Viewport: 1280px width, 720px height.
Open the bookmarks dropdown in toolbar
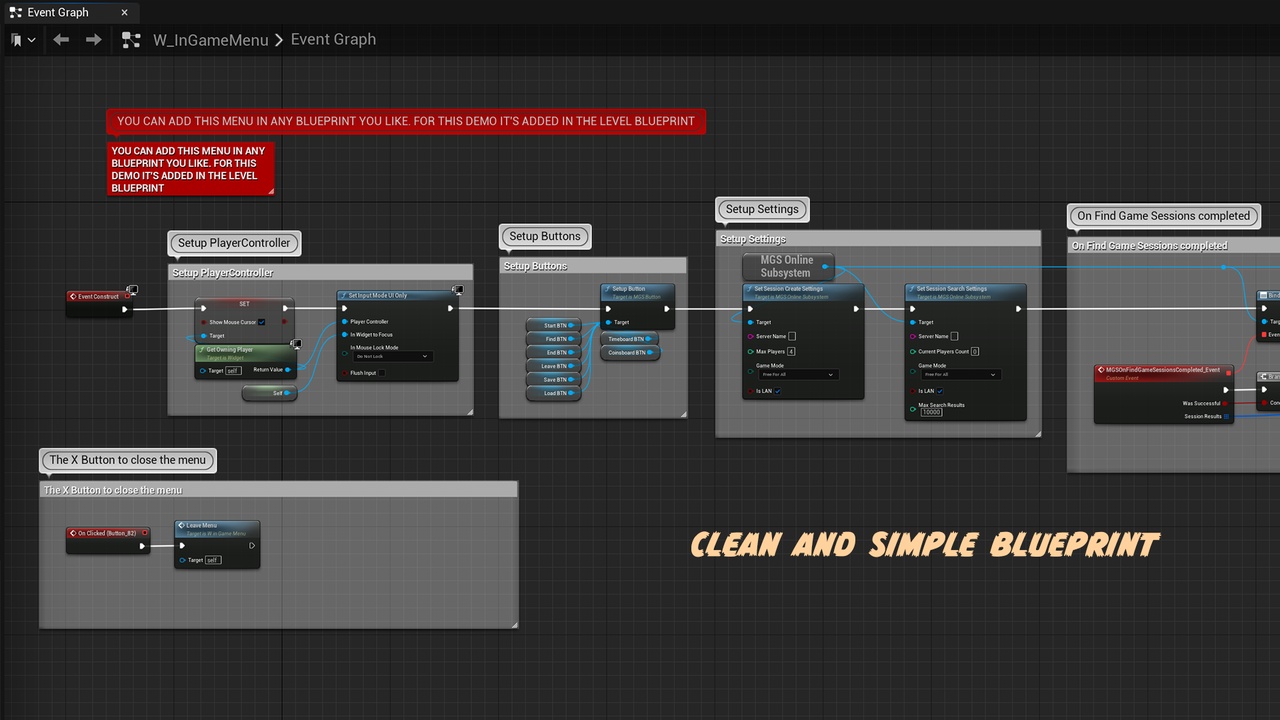pos(23,40)
